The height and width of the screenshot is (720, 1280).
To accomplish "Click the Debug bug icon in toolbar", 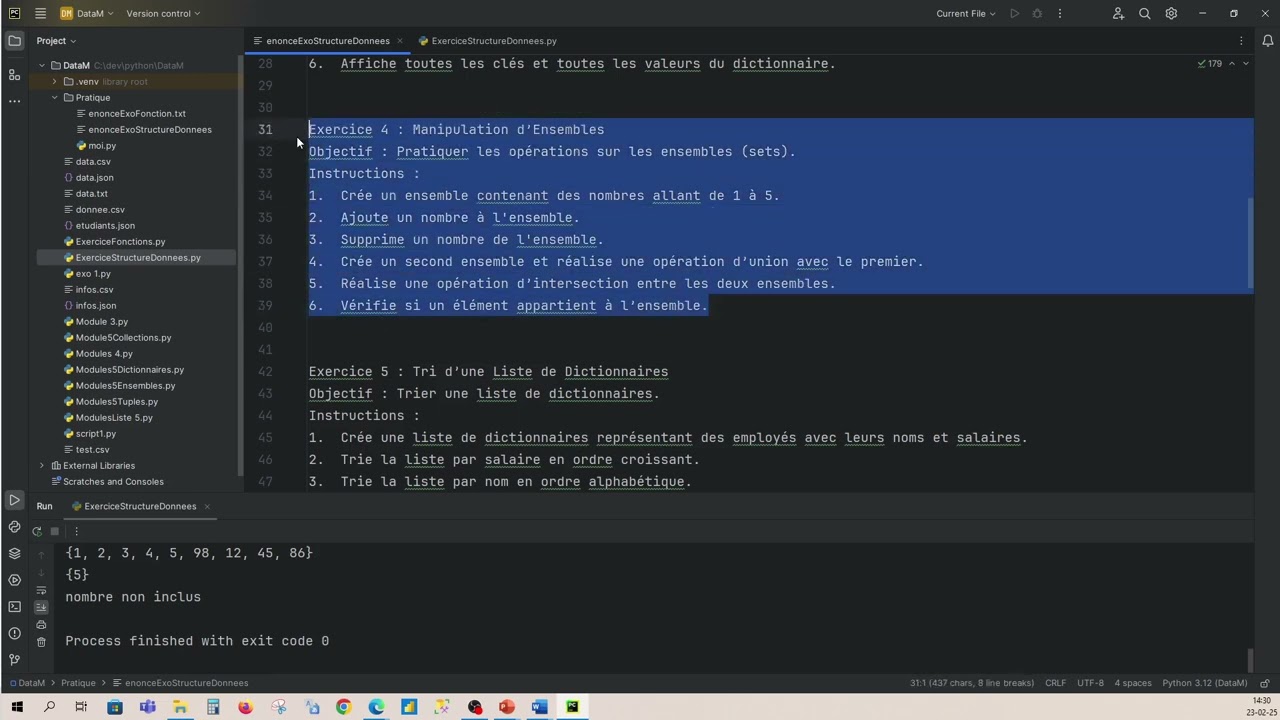I will 1037,13.
